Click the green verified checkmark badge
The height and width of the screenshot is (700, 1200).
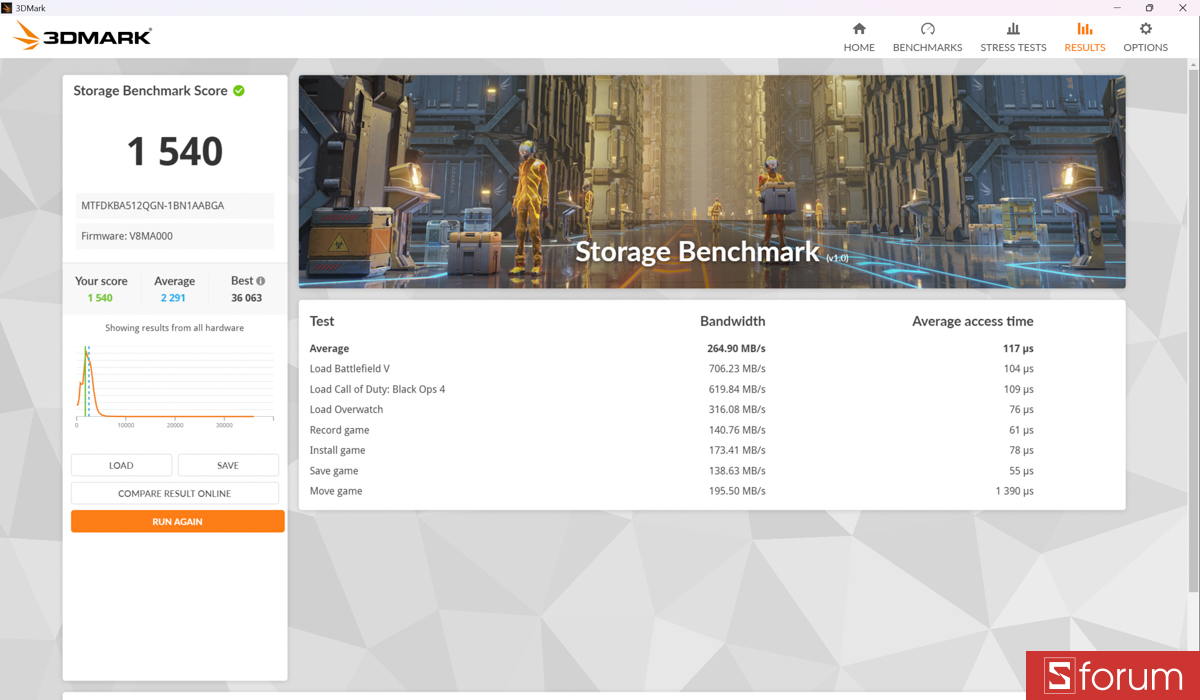(x=238, y=90)
